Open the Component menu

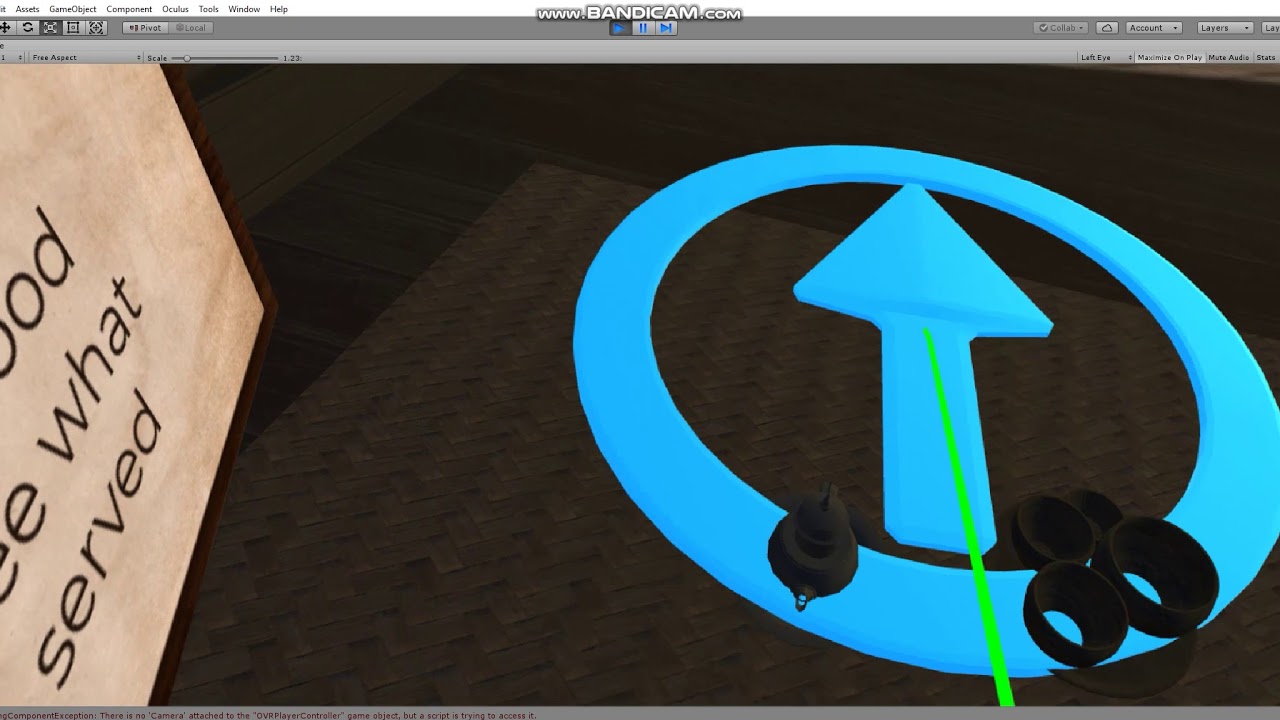tap(129, 9)
